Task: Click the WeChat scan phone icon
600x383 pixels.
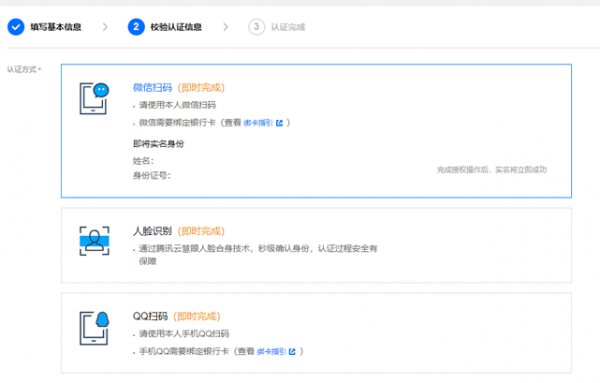Action: [94, 98]
